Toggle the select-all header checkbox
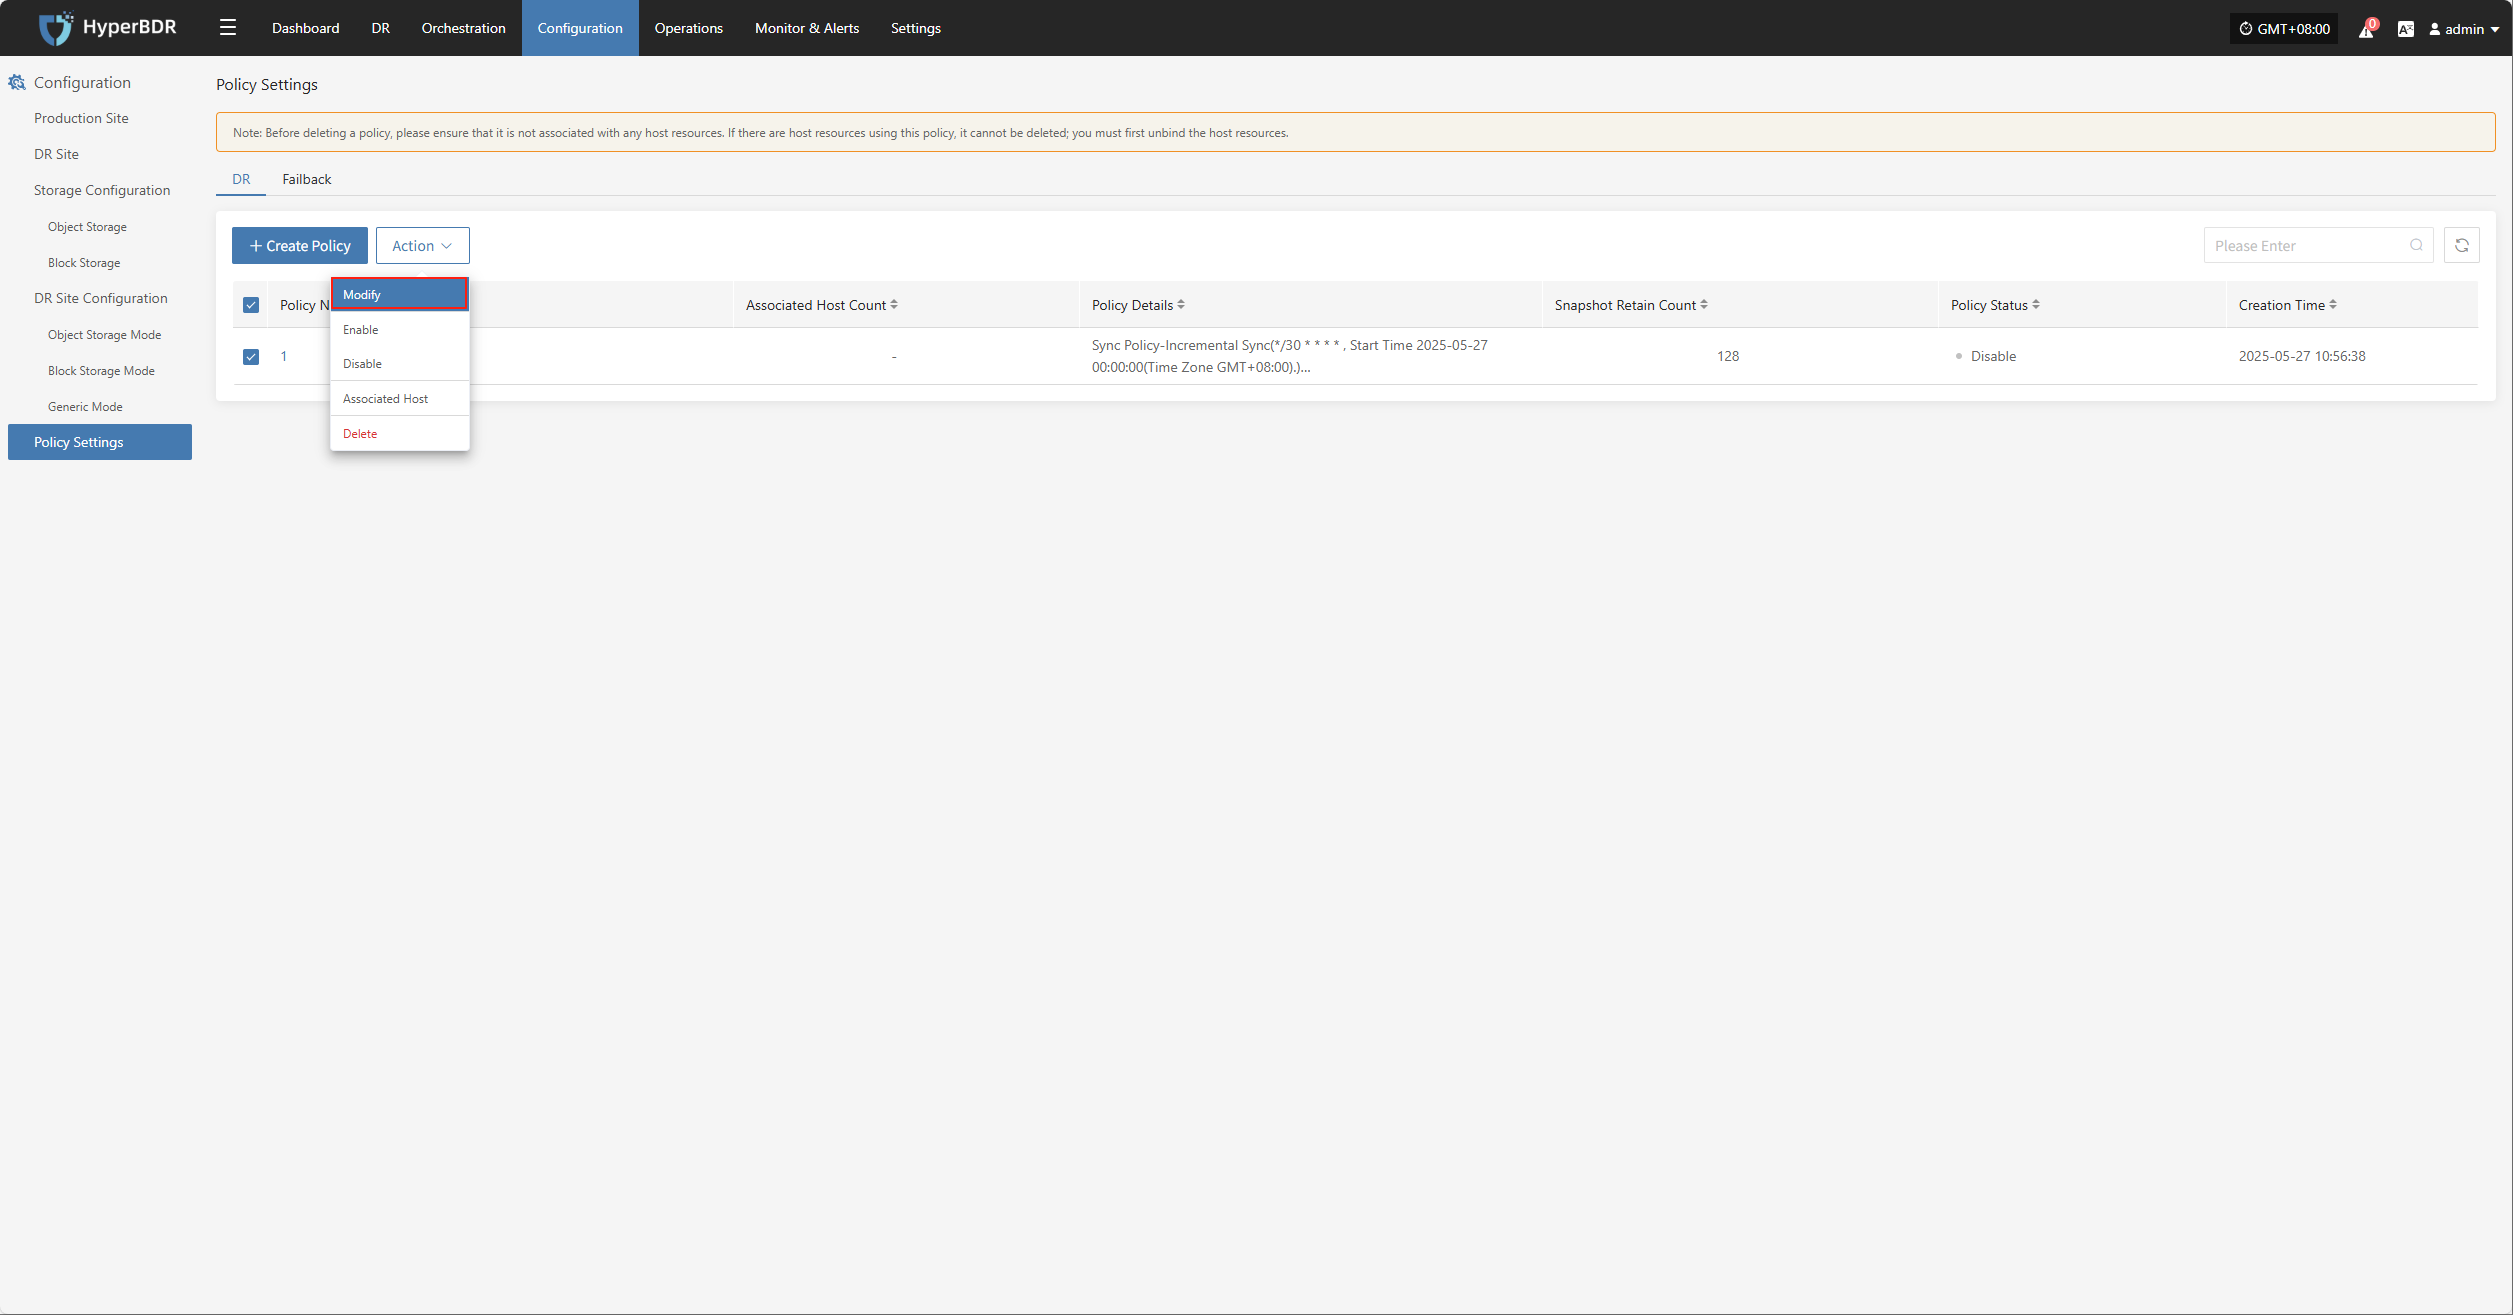 251,305
